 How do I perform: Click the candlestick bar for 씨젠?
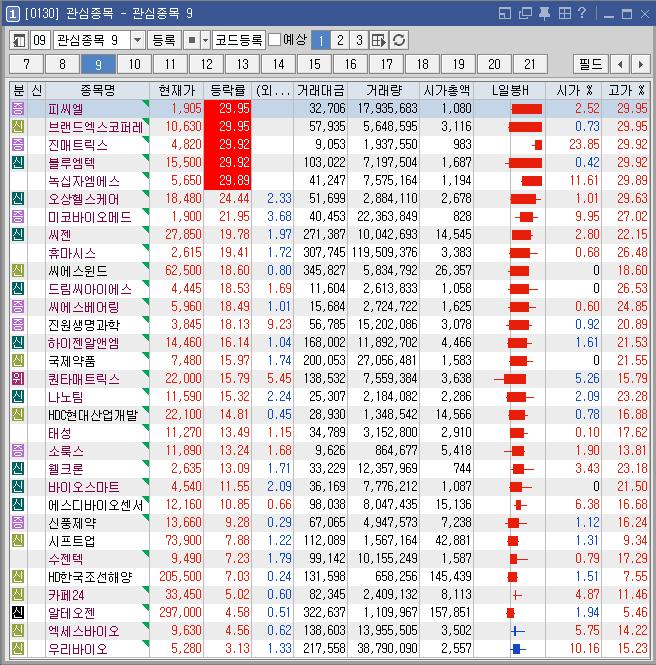click(521, 235)
